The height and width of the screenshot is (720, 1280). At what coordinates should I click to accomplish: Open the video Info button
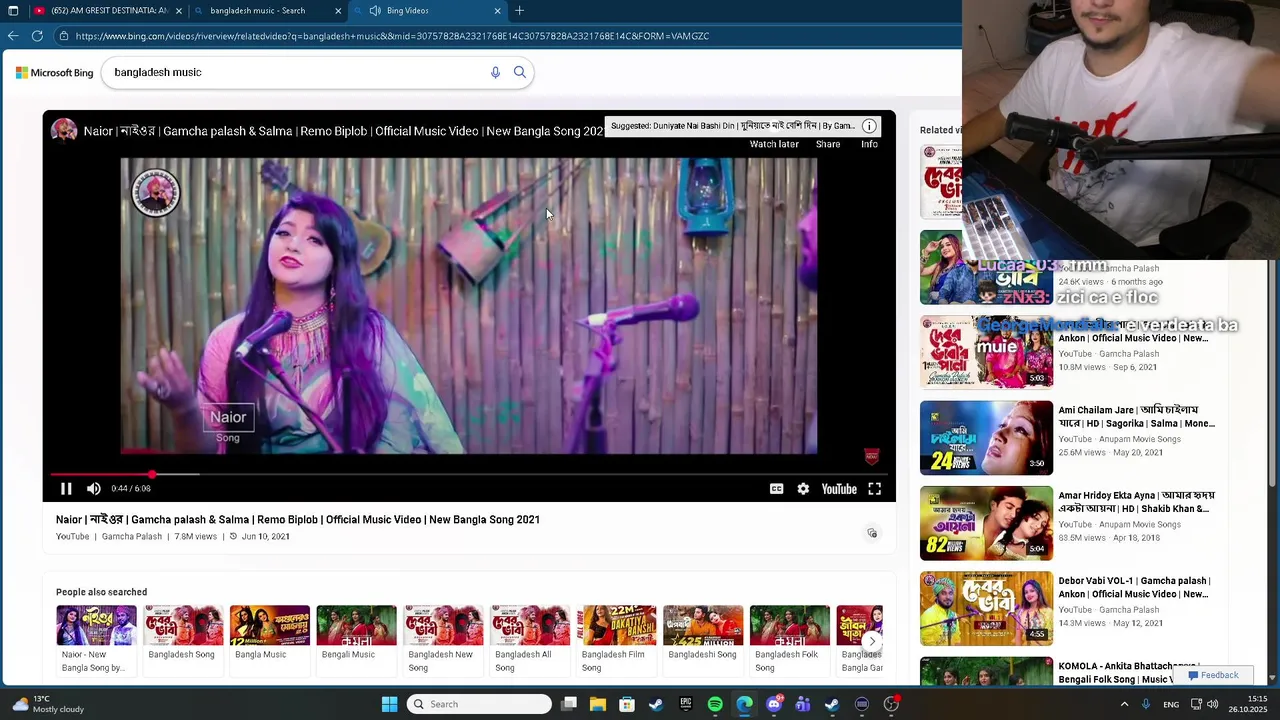tap(869, 144)
